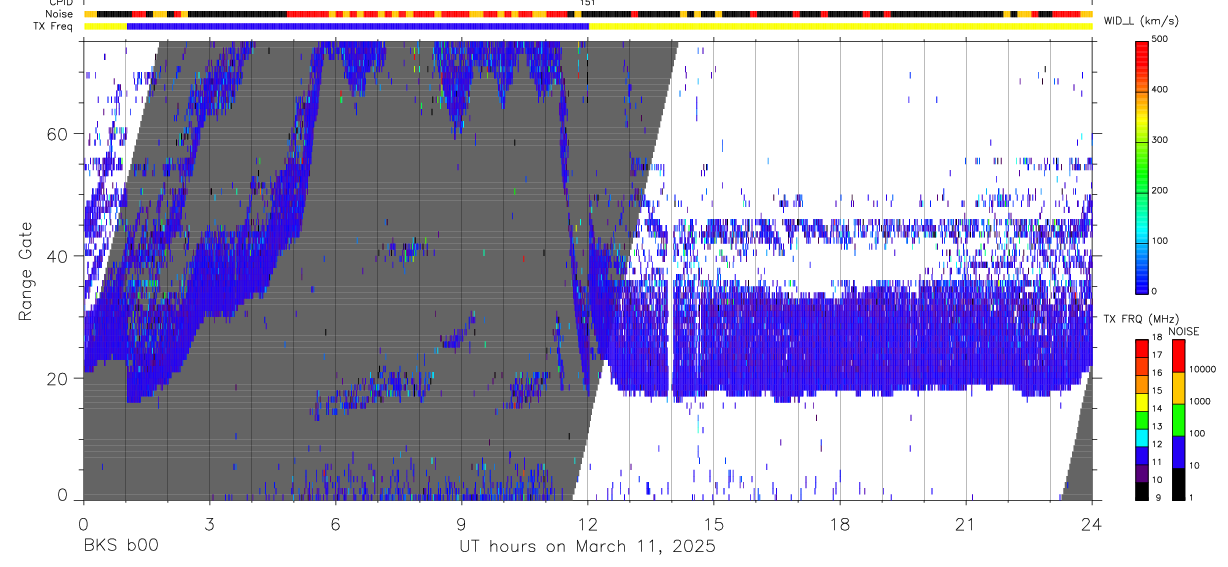The width and height of the screenshot is (1228, 567).
Task: Click the TX FRQ frequency color scale
Action: coord(1141,419)
